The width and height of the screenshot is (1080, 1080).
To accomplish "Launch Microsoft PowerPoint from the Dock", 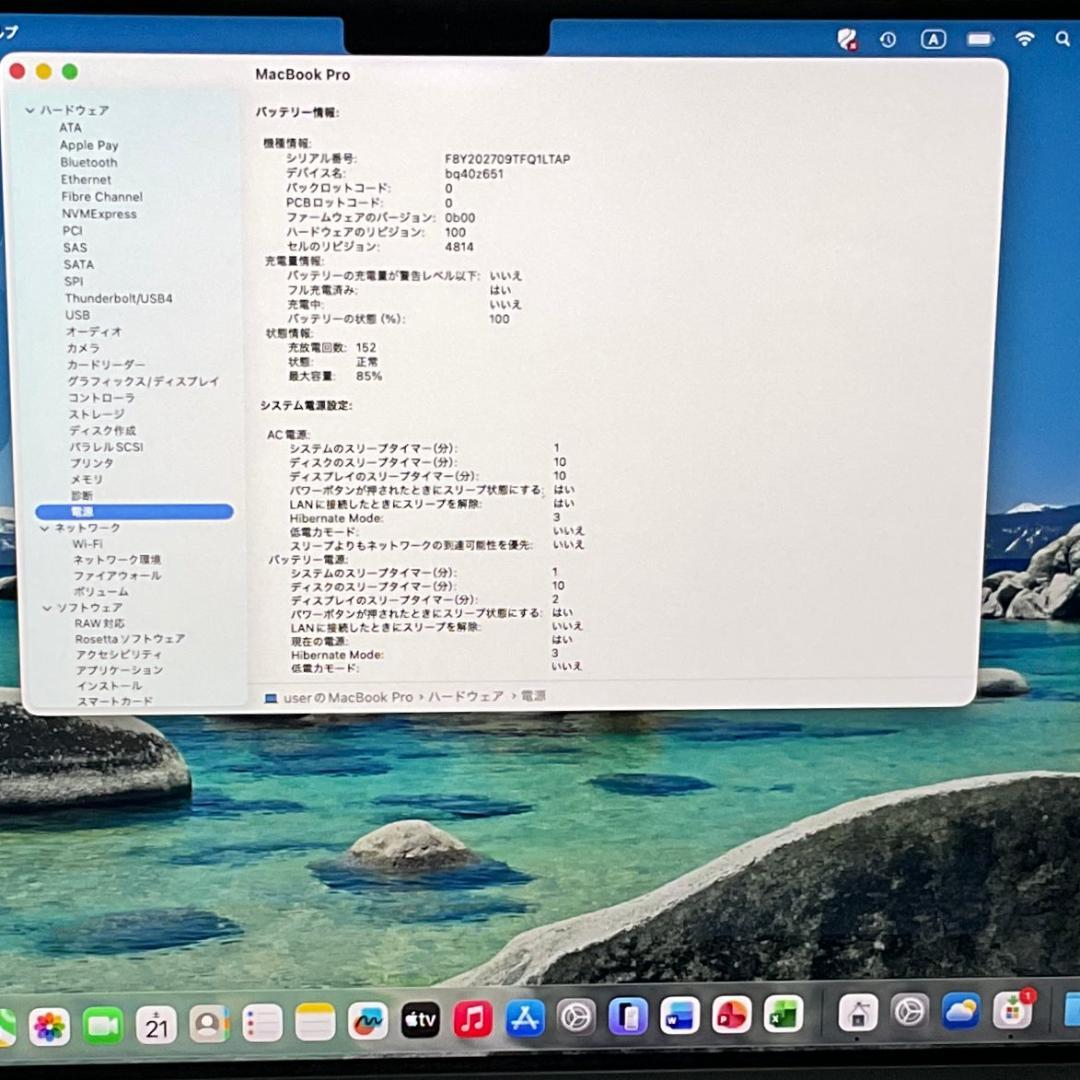I will coord(731,1015).
